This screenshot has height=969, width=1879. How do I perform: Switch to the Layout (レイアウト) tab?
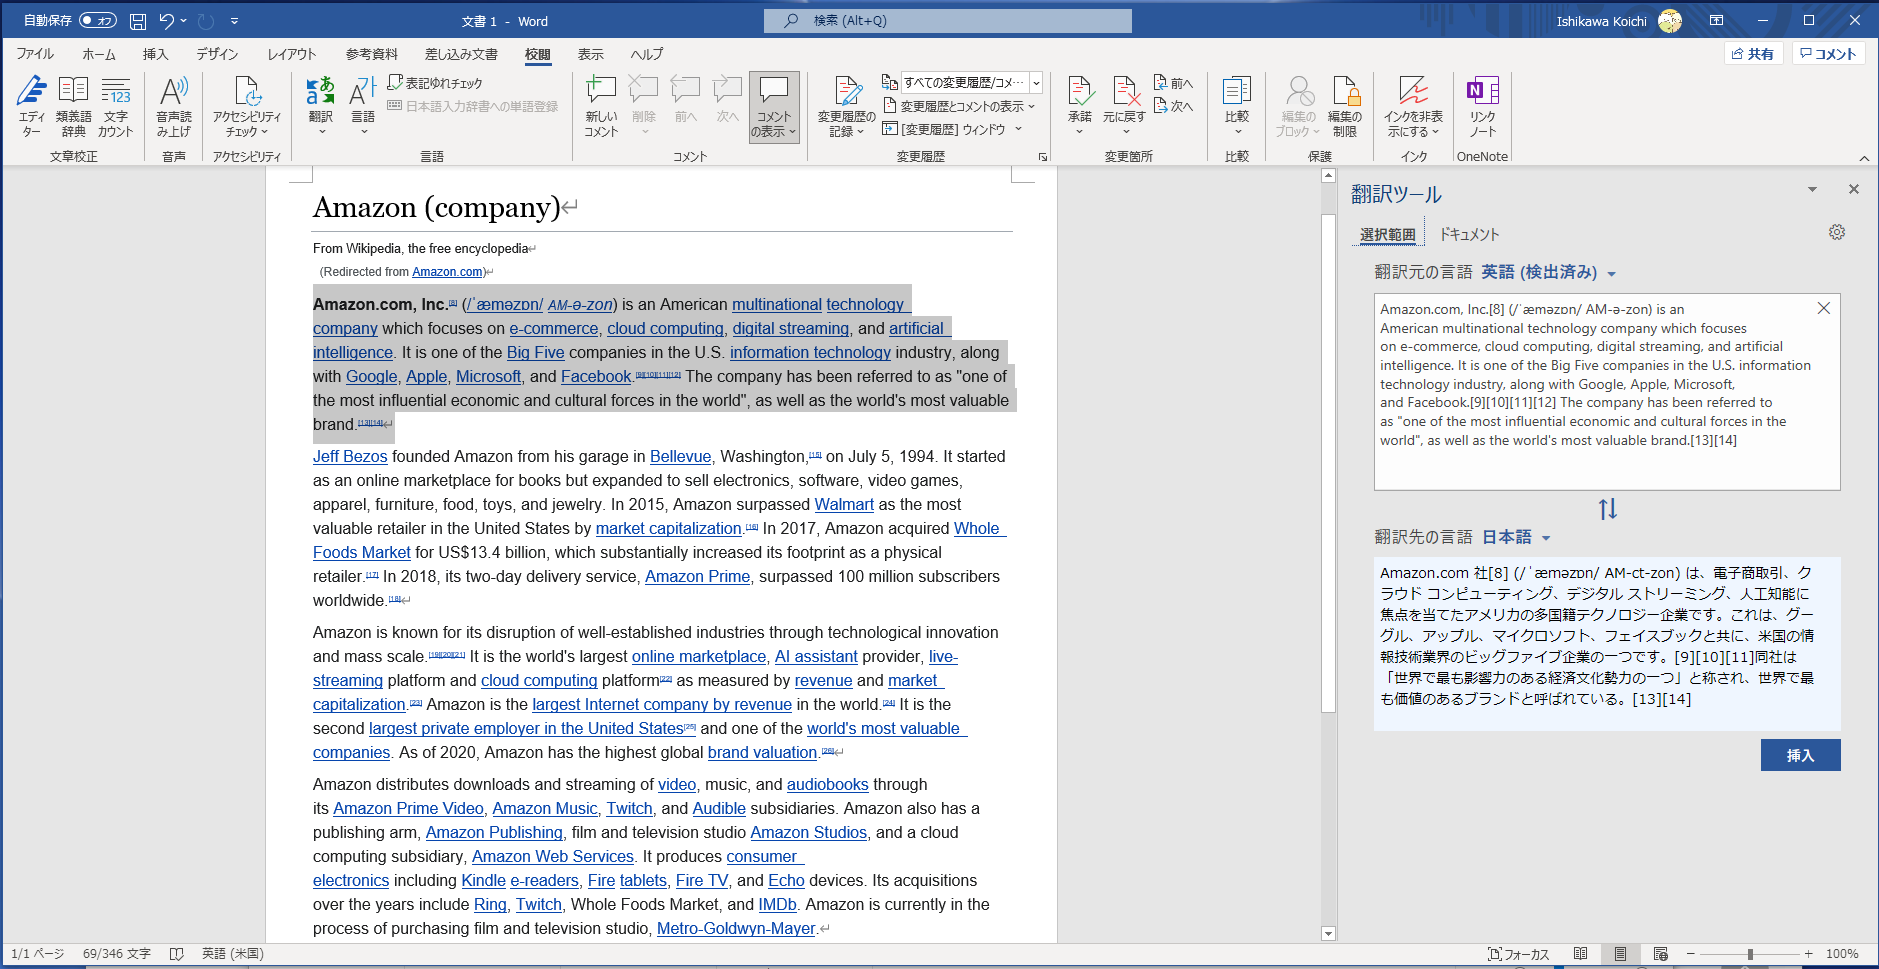point(292,54)
